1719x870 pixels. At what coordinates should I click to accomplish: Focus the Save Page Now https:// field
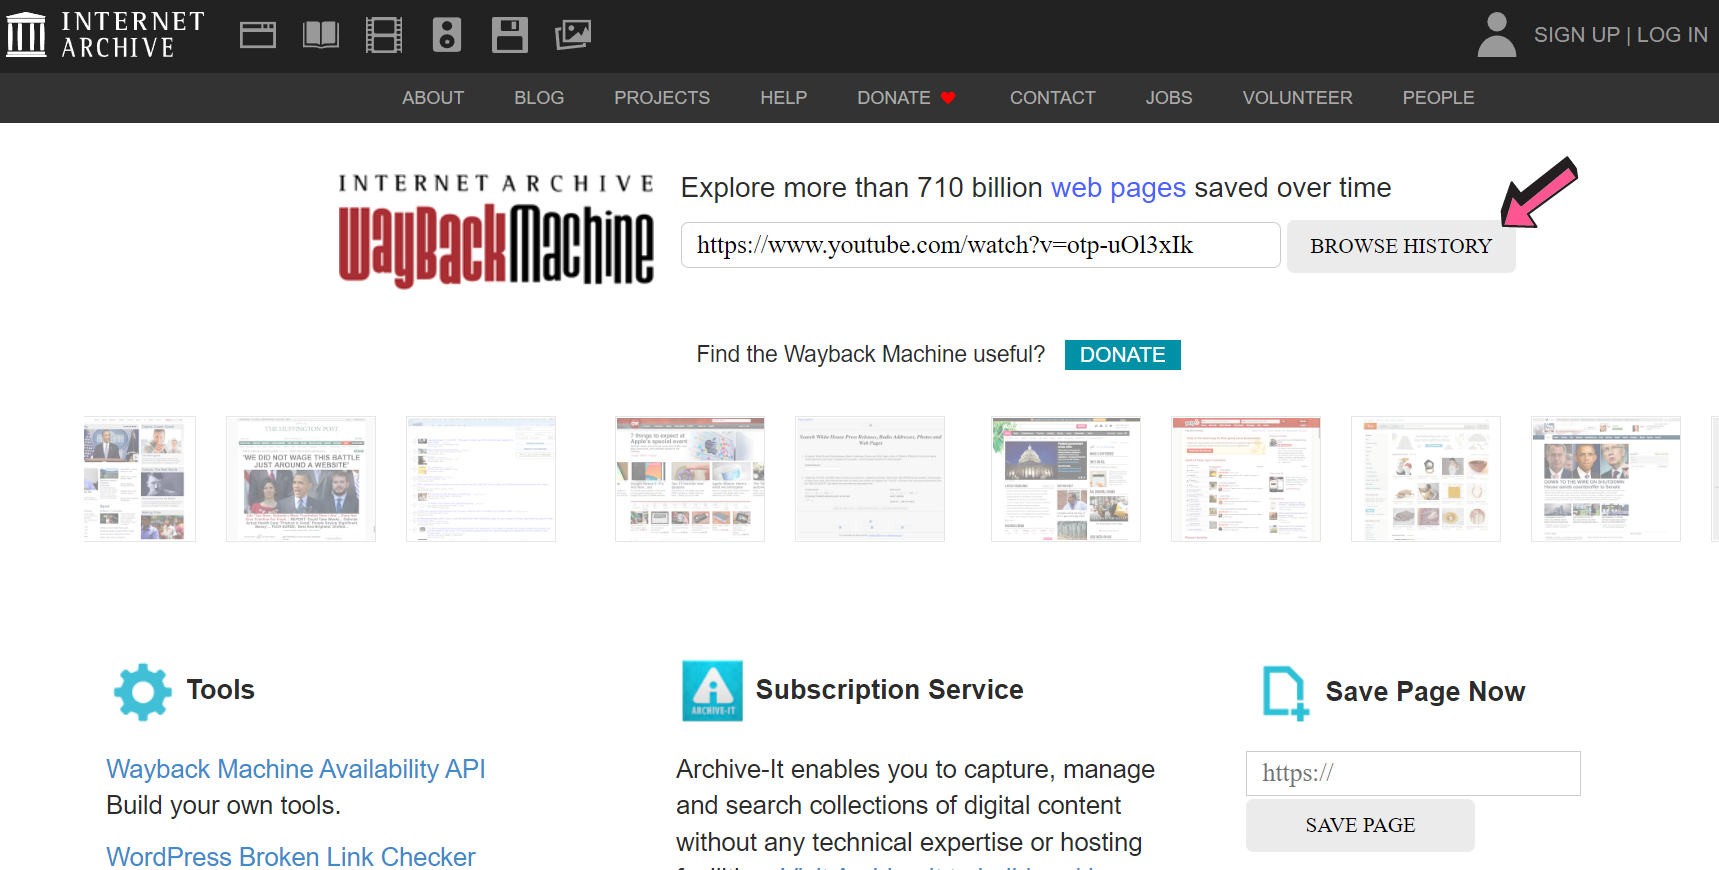click(x=1413, y=773)
